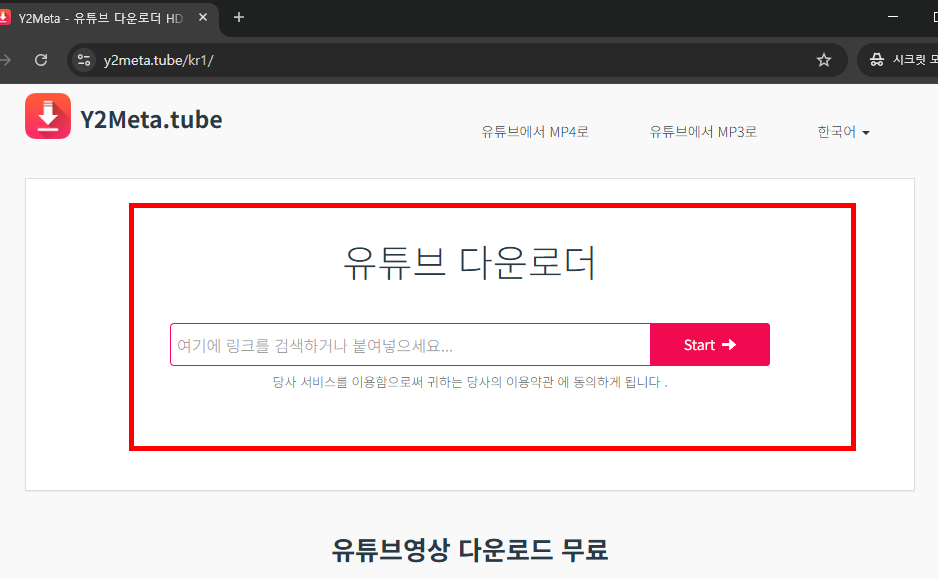The image size is (938, 579).
Task: Click the browser reload icon
Action: (x=41, y=60)
